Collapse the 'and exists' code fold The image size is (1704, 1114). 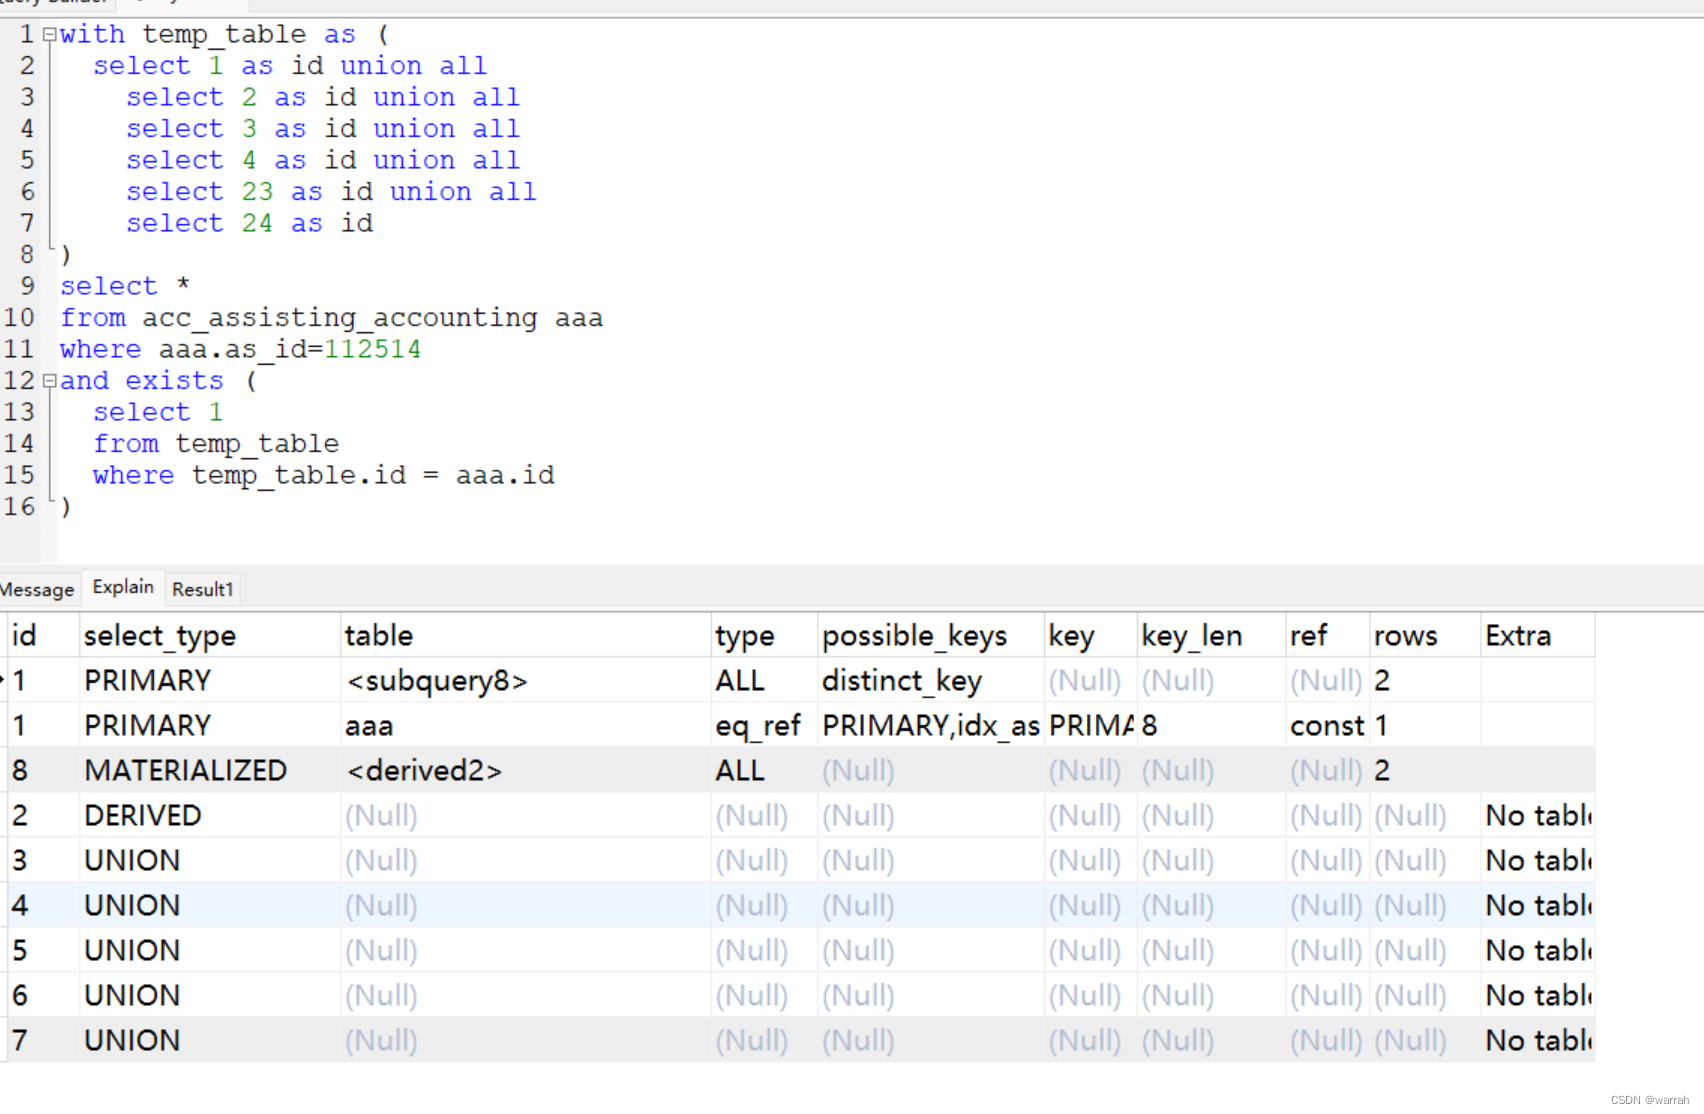click(x=49, y=381)
